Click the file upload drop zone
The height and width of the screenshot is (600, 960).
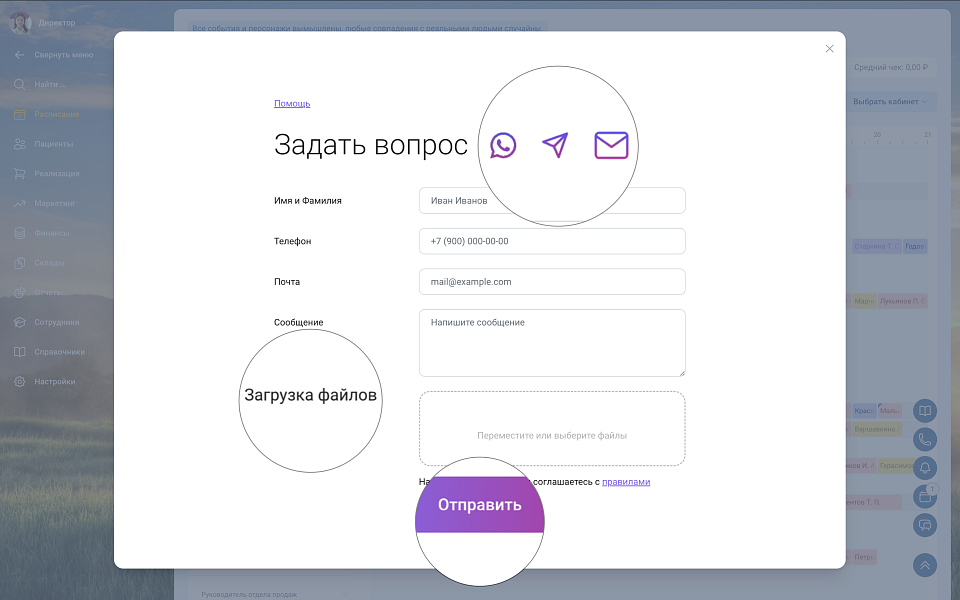point(552,428)
